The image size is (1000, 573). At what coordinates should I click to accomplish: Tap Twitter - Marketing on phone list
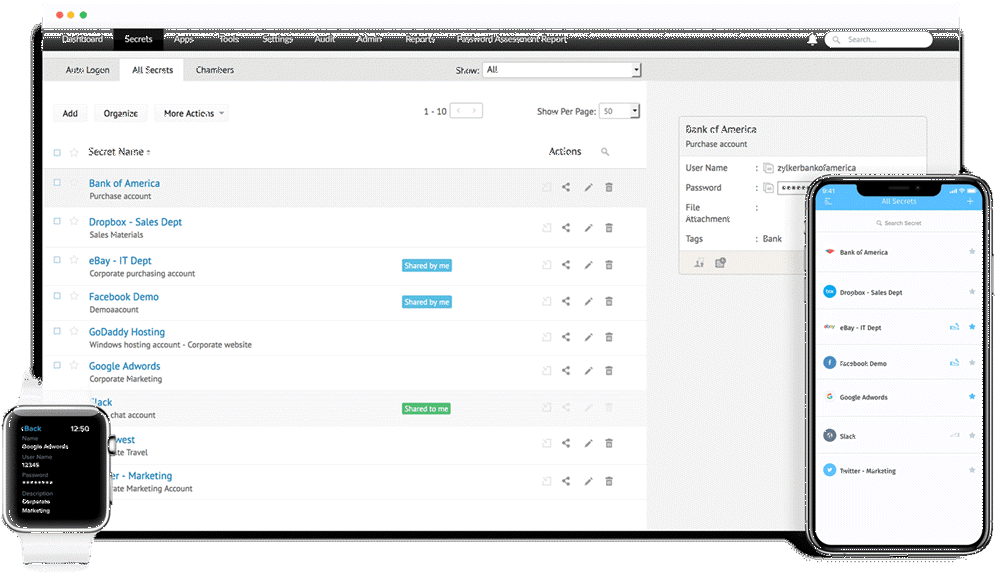click(899, 470)
